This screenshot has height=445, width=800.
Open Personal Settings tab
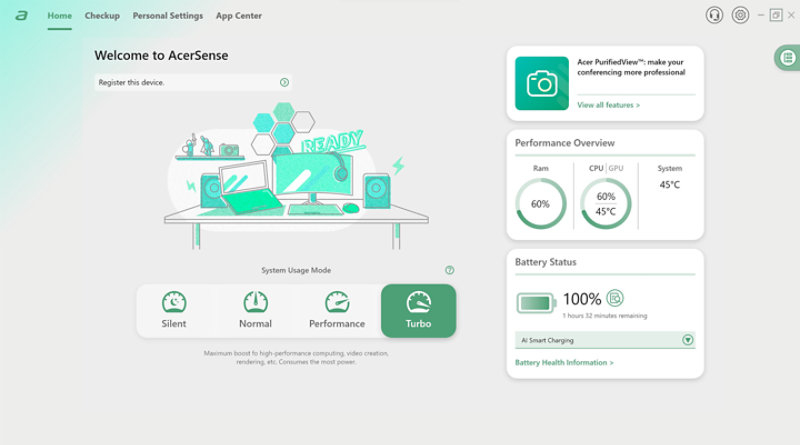tap(168, 16)
